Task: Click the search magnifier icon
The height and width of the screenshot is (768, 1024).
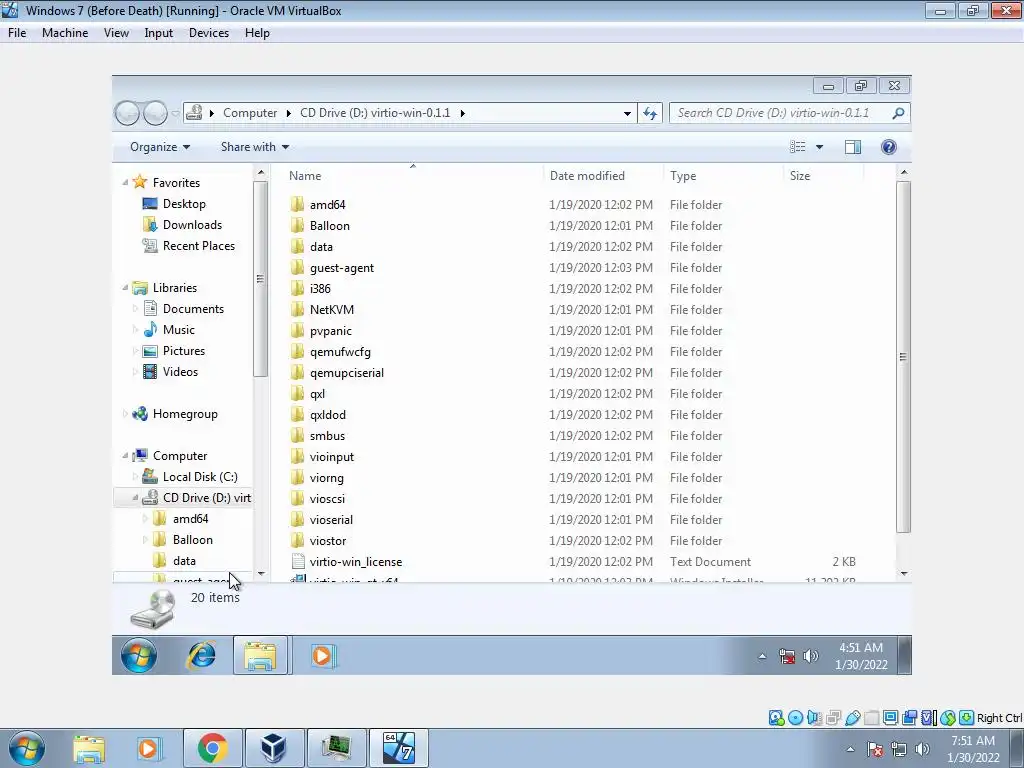Action: (x=898, y=113)
